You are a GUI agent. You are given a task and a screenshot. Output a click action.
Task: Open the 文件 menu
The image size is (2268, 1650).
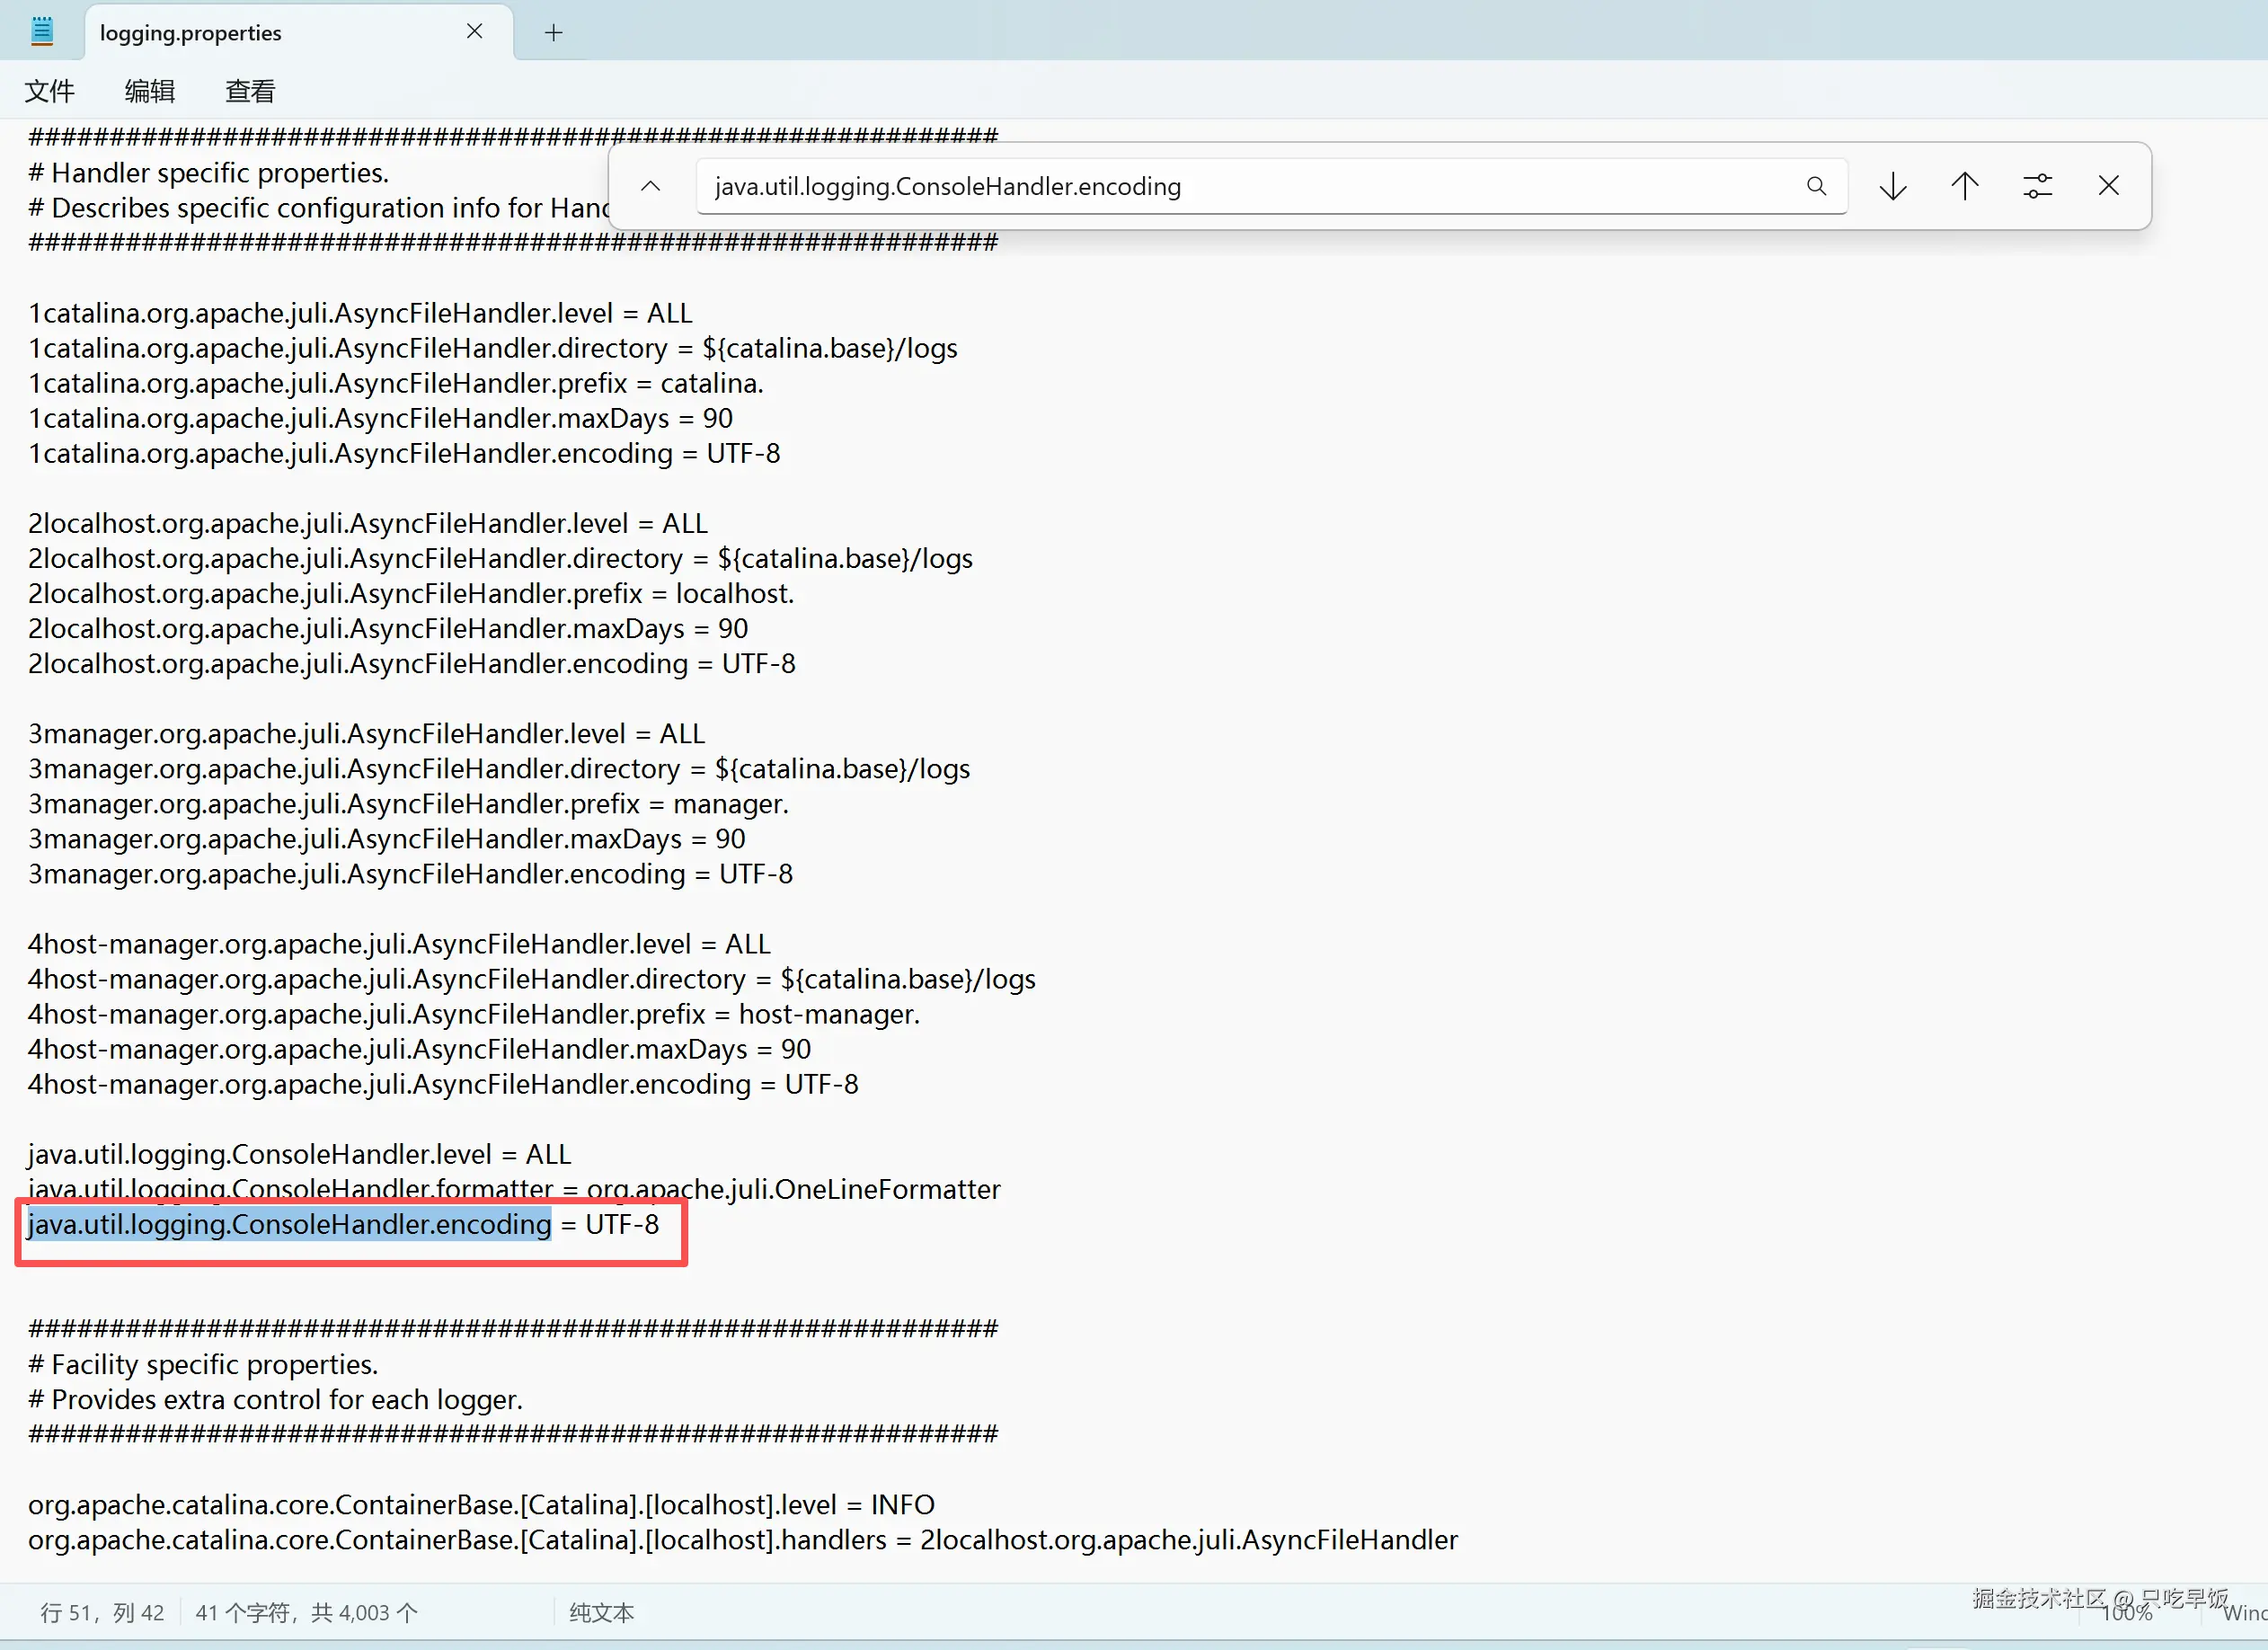coord(49,91)
